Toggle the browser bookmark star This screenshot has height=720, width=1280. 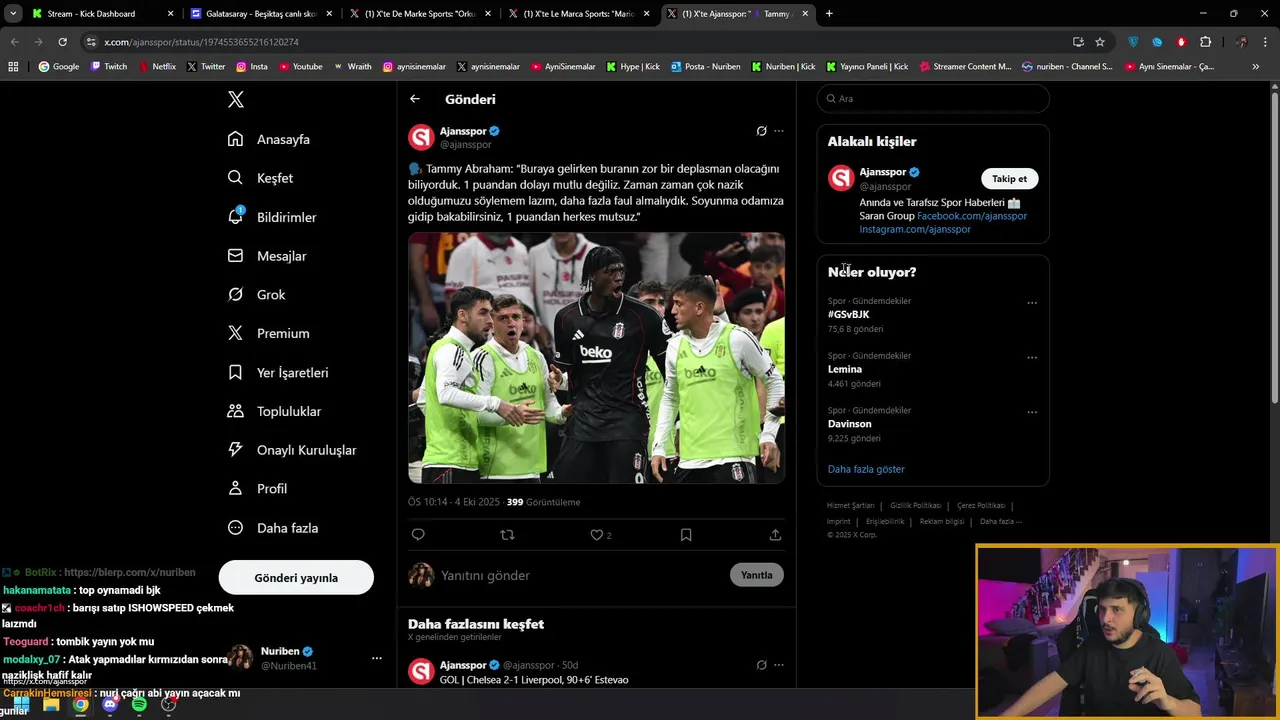click(x=1100, y=42)
